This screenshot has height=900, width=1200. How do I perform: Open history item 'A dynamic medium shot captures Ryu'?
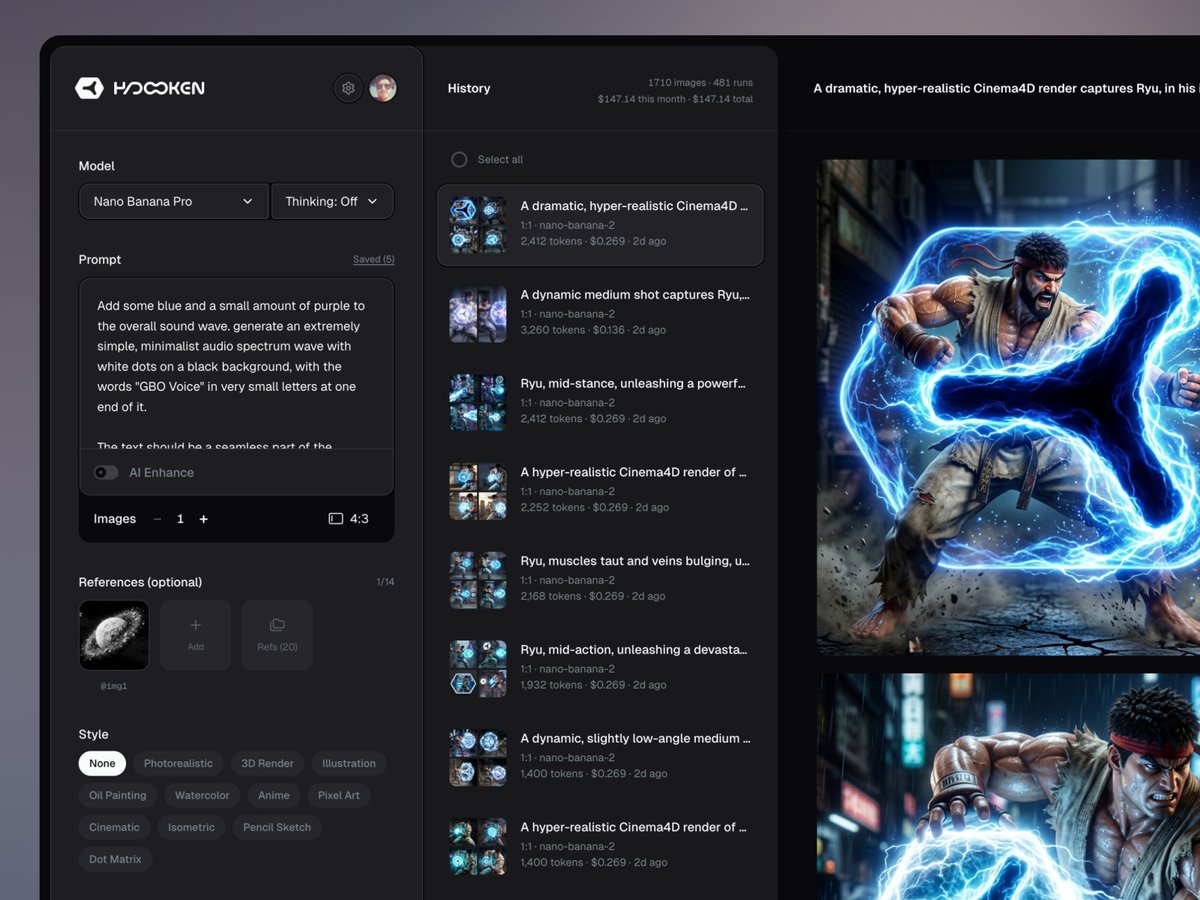tap(600, 313)
